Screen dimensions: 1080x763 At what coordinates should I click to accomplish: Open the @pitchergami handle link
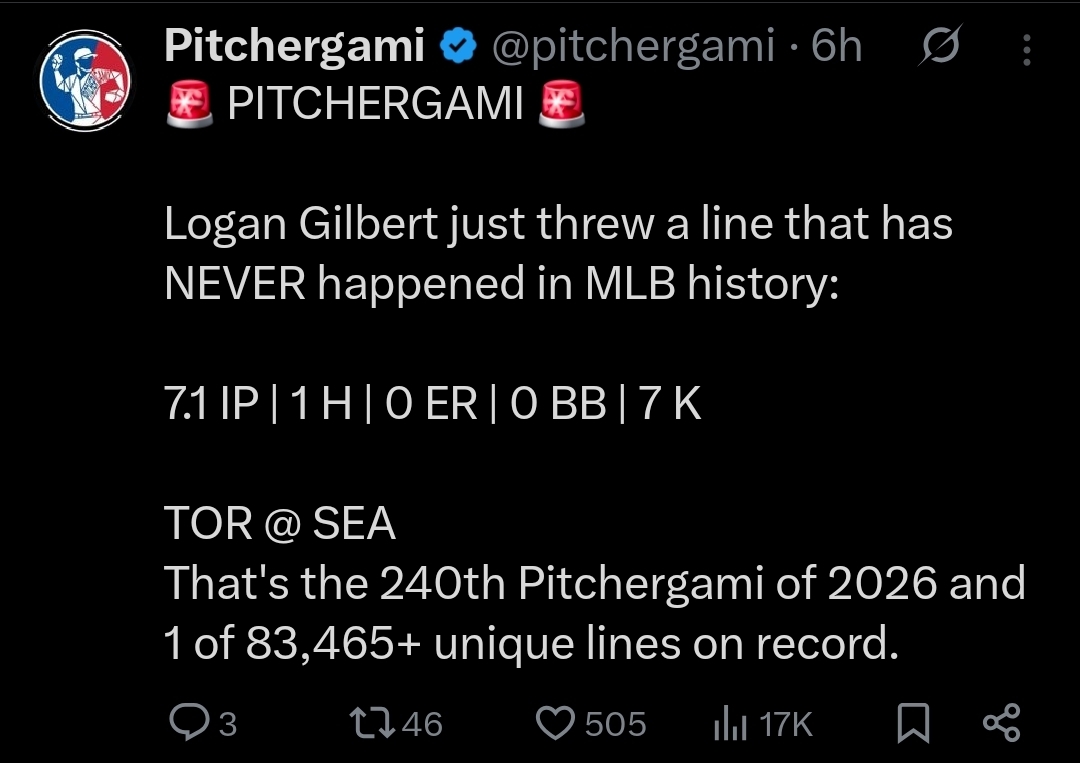[633, 46]
